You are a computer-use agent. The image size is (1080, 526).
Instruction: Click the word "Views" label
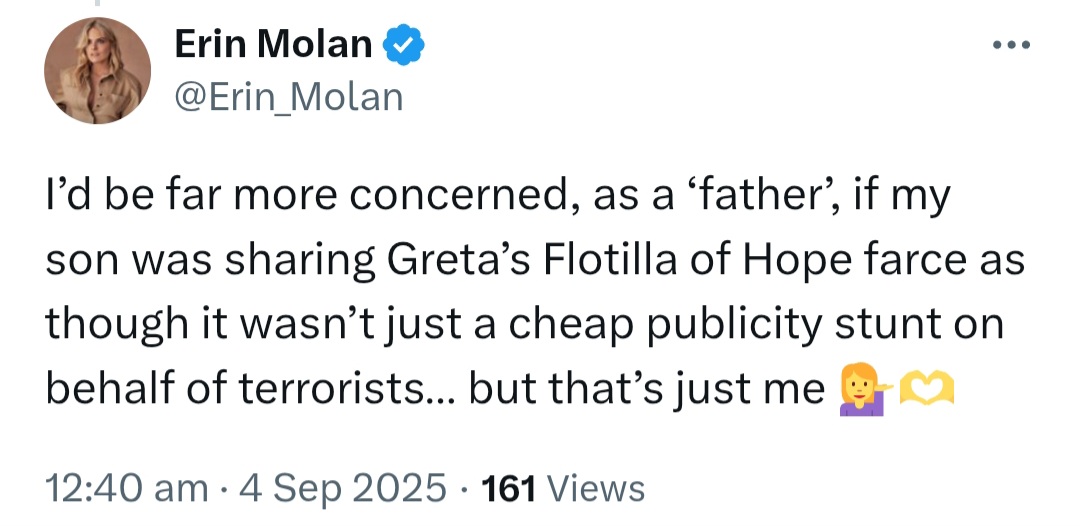(597, 488)
